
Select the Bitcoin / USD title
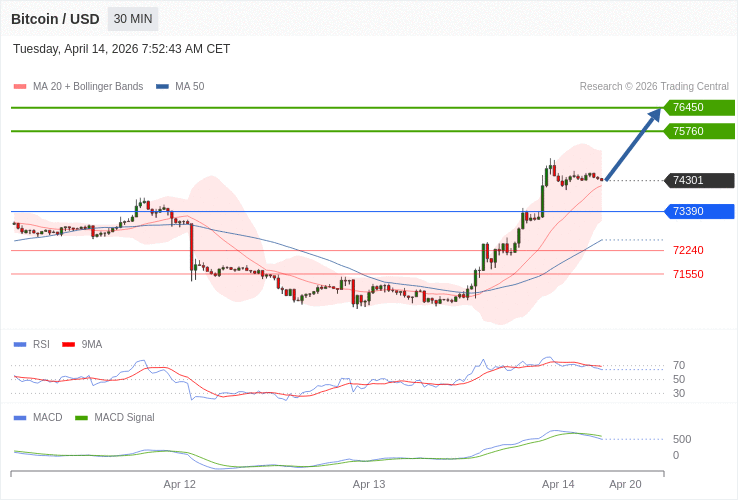pyautogui.click(x=55, y=19)
